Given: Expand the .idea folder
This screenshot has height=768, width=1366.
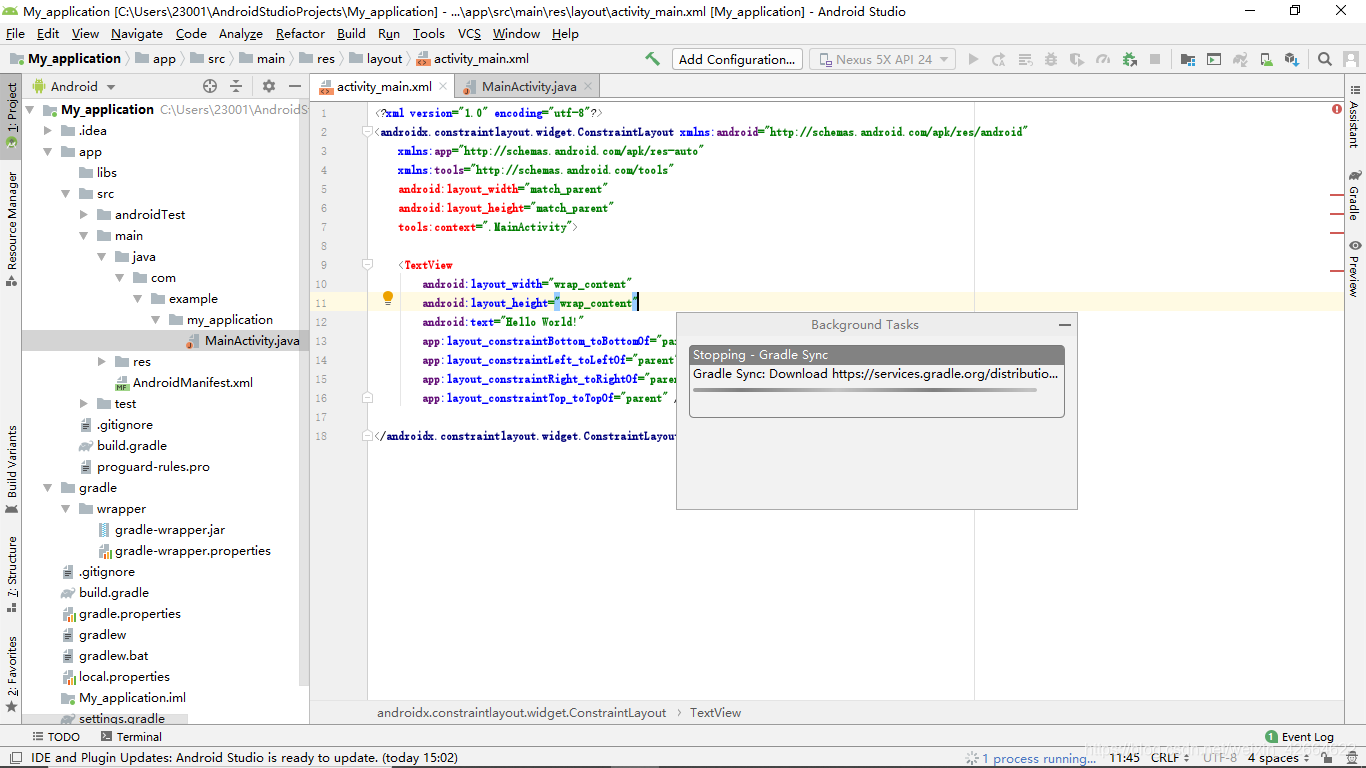Looking at the screenshot, I should coord(48,131).
